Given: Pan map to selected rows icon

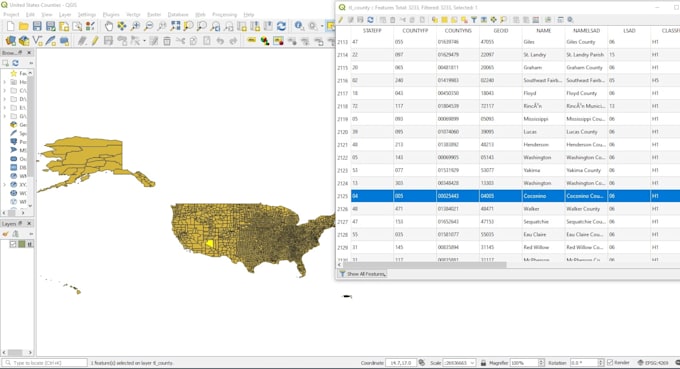Looking at the screenshot, I should pyautogui.click(x=493, y=20).
